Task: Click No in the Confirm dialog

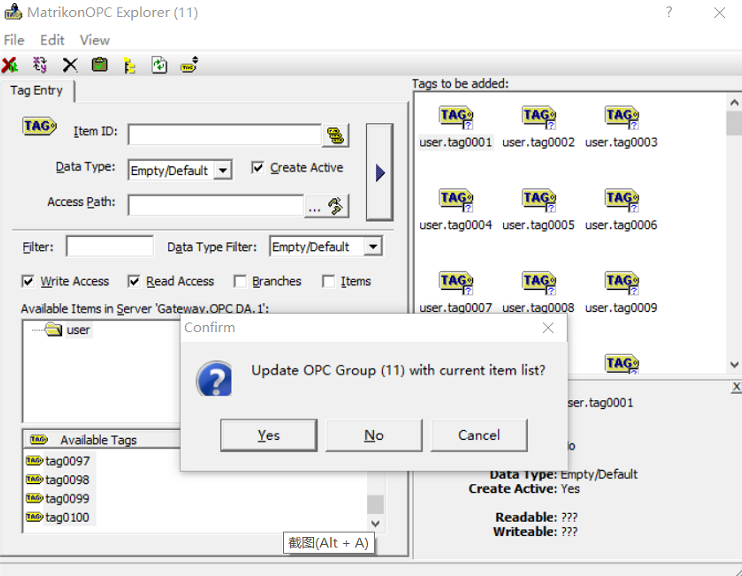Action: 374,435
